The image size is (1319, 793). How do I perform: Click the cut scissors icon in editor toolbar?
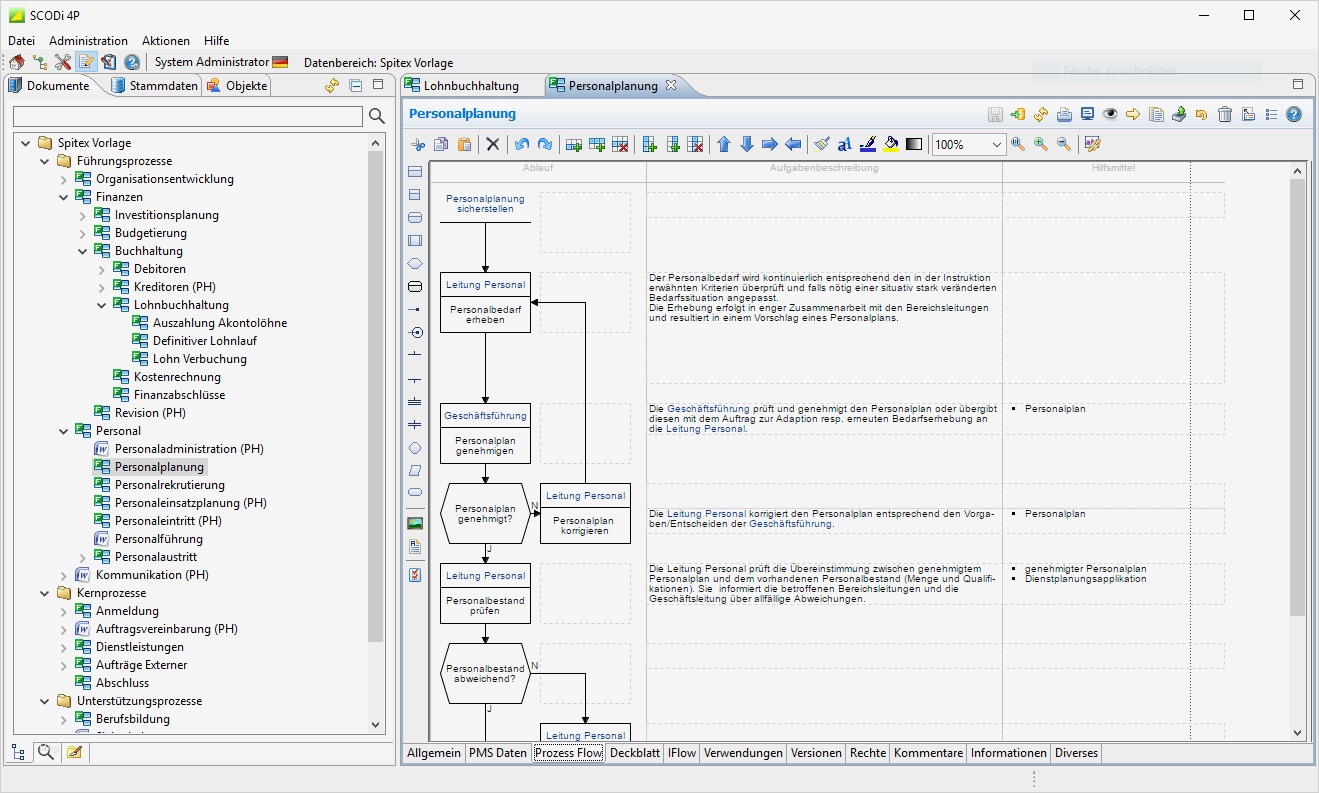coord(418,145)
